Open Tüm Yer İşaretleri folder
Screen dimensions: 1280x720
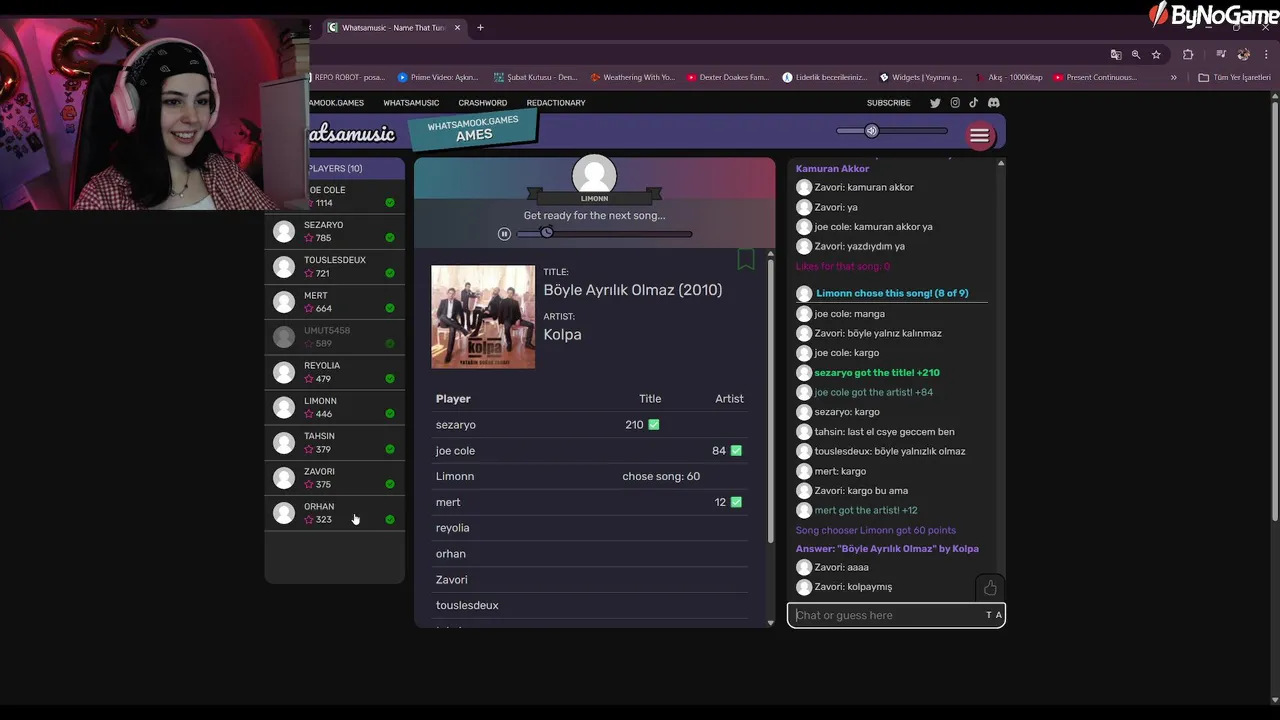click(1234, 77)
